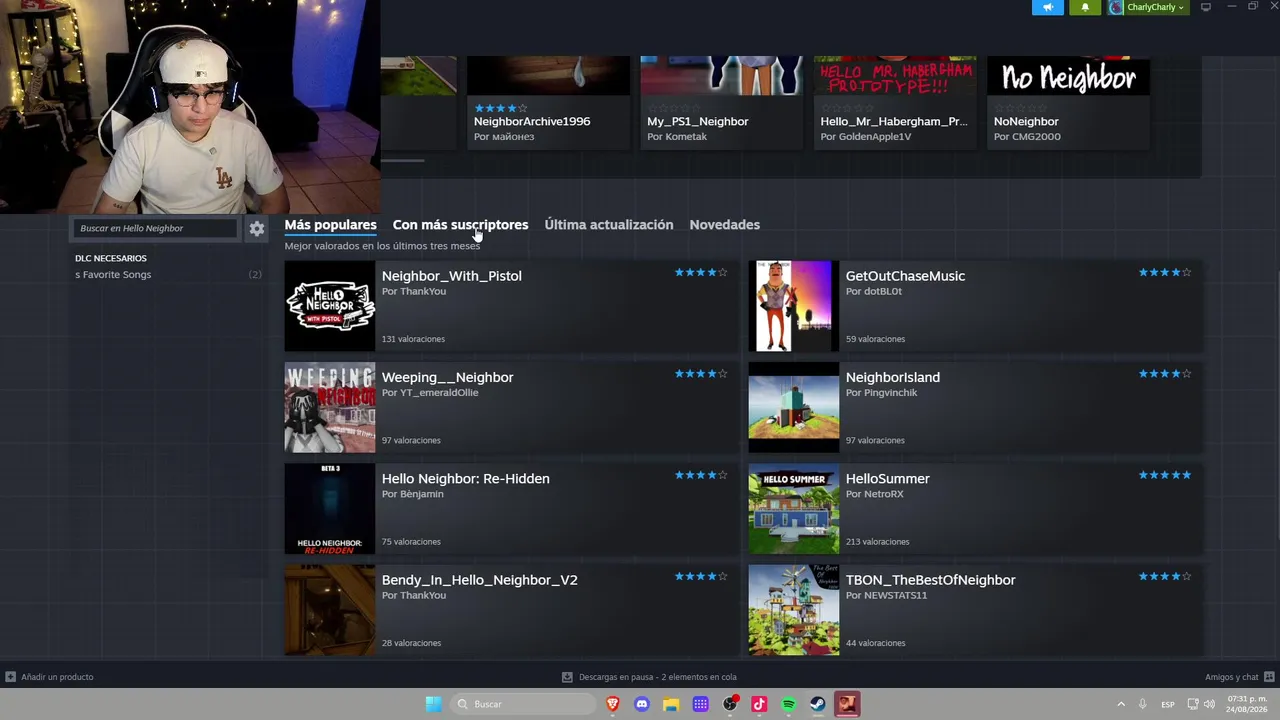Click the Hello Neighbor: Re-Hidden title

click(x=466, y=479)
